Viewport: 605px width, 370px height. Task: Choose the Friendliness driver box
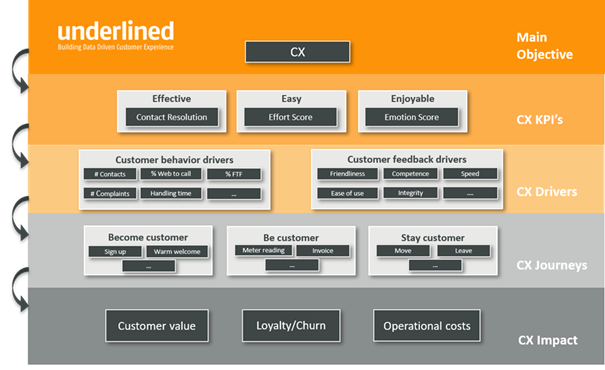(x=347, y=174)
